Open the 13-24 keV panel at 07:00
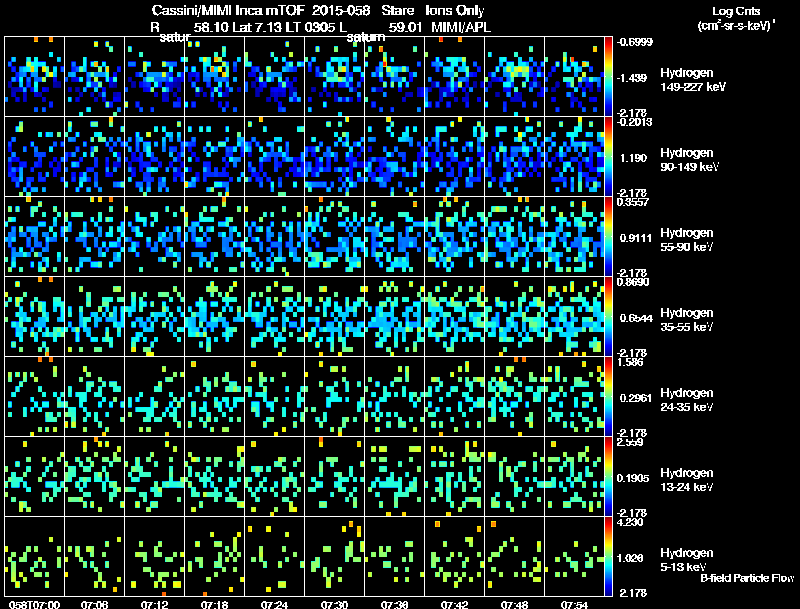800x609 pixels. point(35,476)
